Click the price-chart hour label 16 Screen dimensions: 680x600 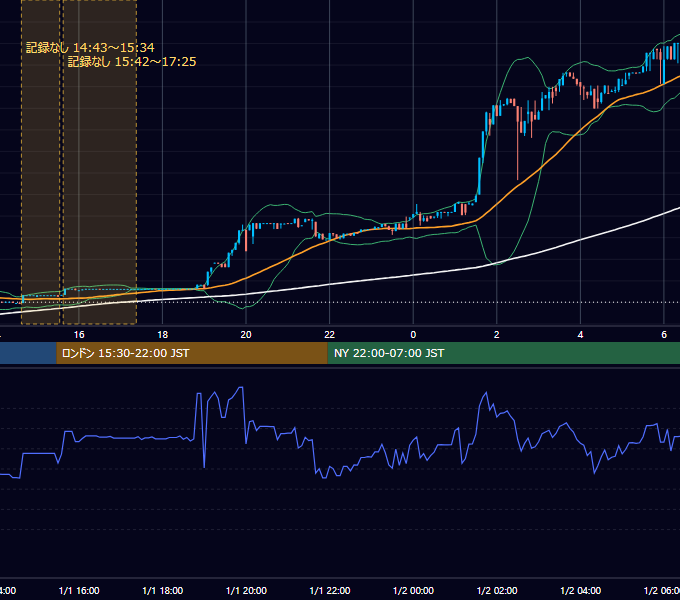pos(79,335)
